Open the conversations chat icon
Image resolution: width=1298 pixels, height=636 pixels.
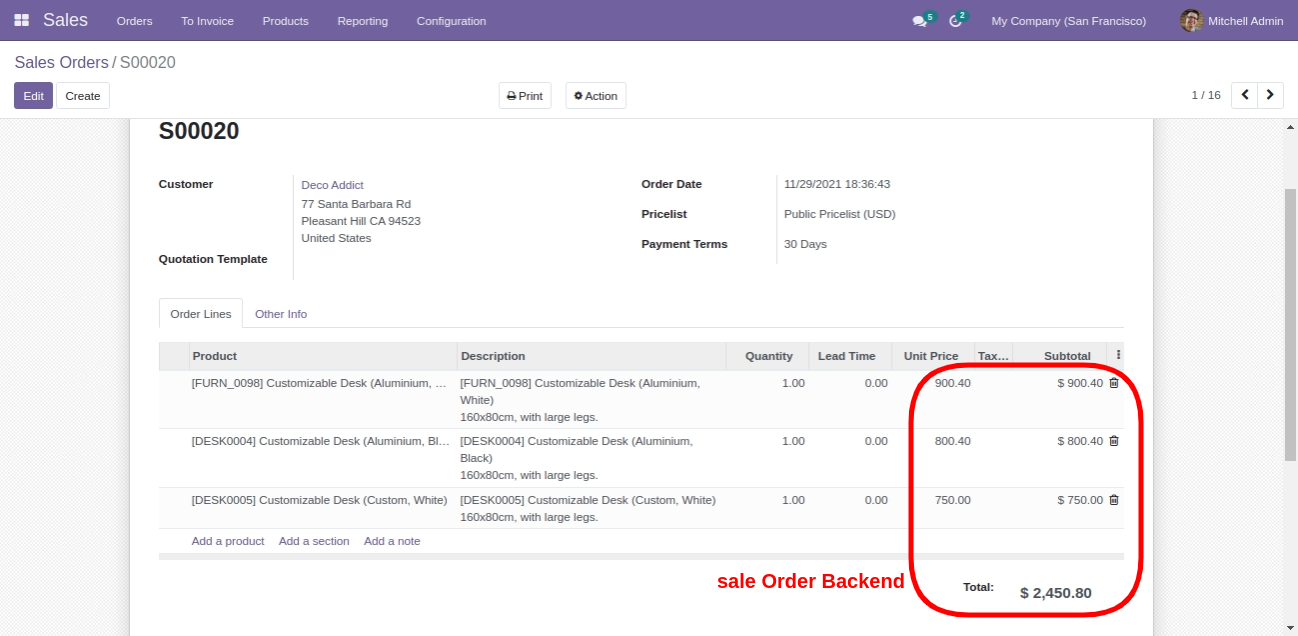tap(919, 21)
